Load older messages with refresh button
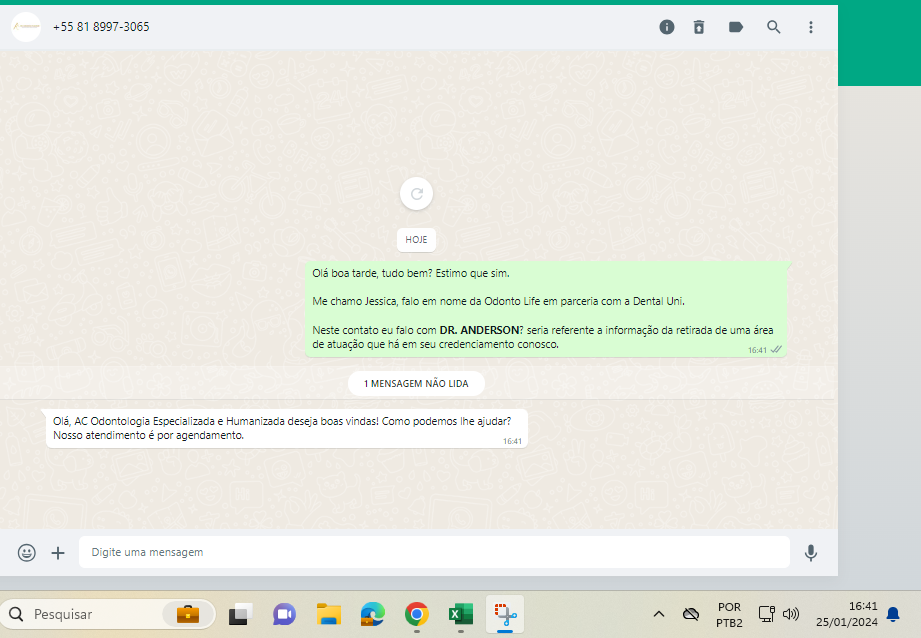 pyautogui.click(x=416, y=194)
